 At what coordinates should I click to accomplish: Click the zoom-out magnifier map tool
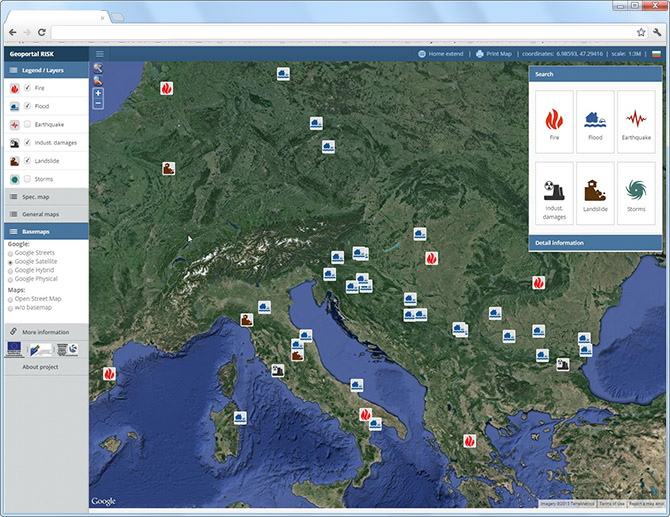(98, 80)
